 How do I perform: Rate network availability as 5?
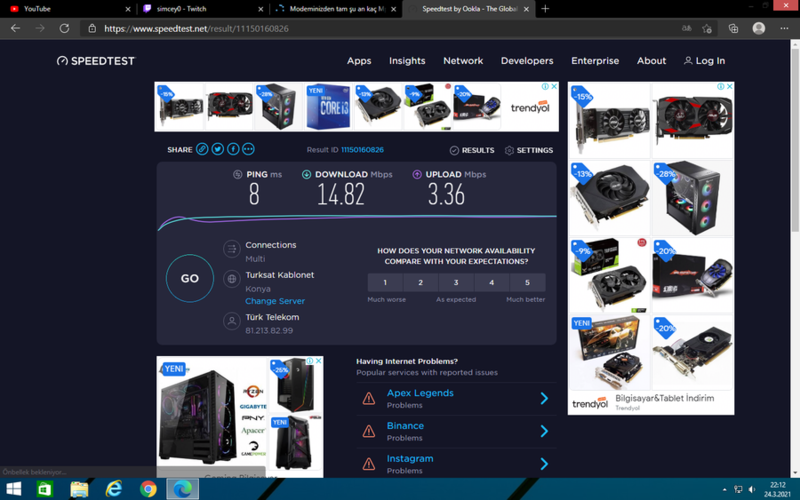coord(528,282)
